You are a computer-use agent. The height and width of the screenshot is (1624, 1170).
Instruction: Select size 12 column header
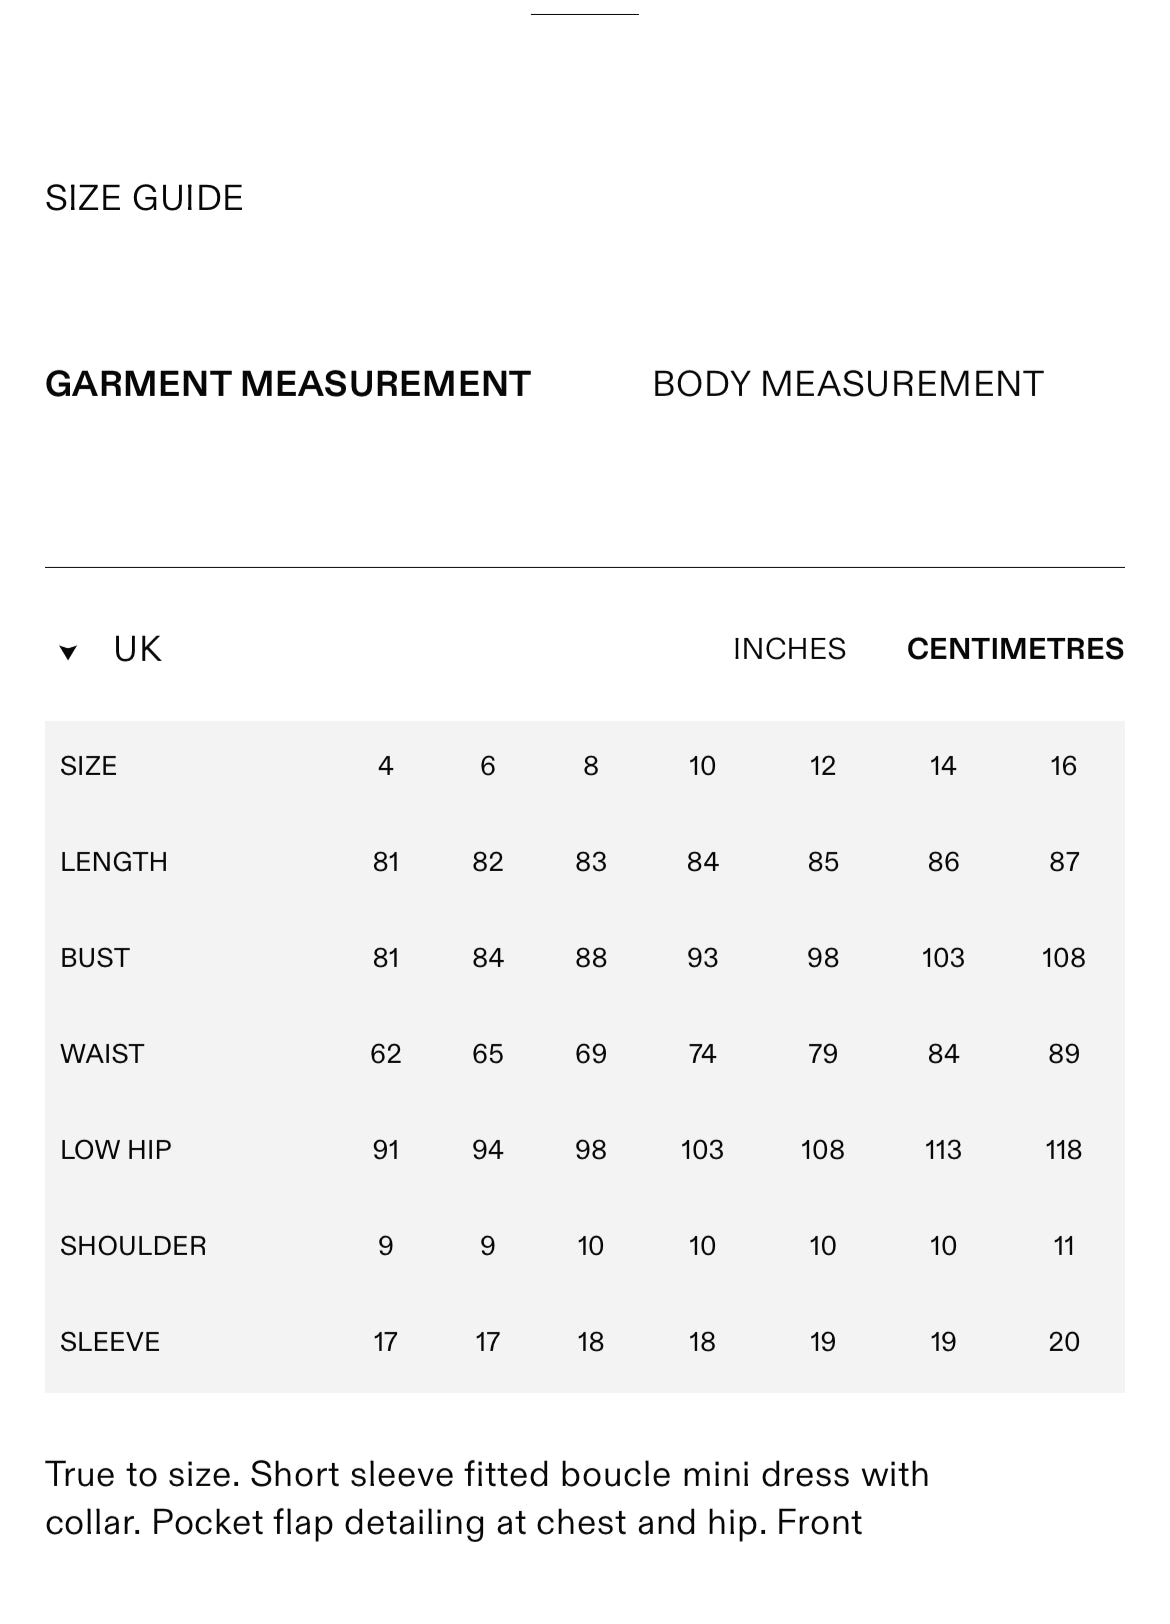click(x=823, y=766)
